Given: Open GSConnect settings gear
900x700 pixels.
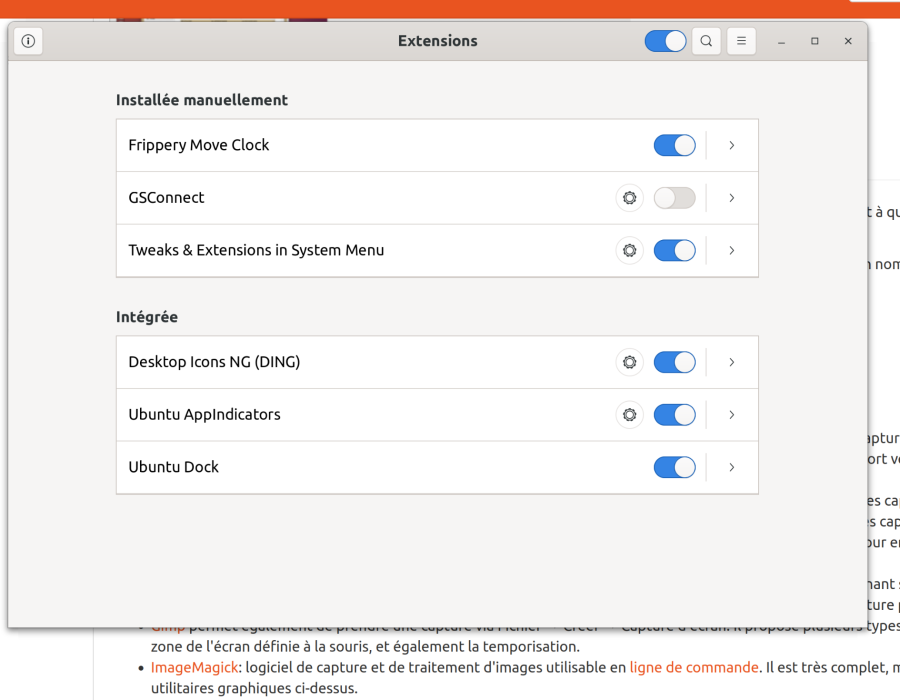Looking at the screenshot, I should (x=630, y=198).
